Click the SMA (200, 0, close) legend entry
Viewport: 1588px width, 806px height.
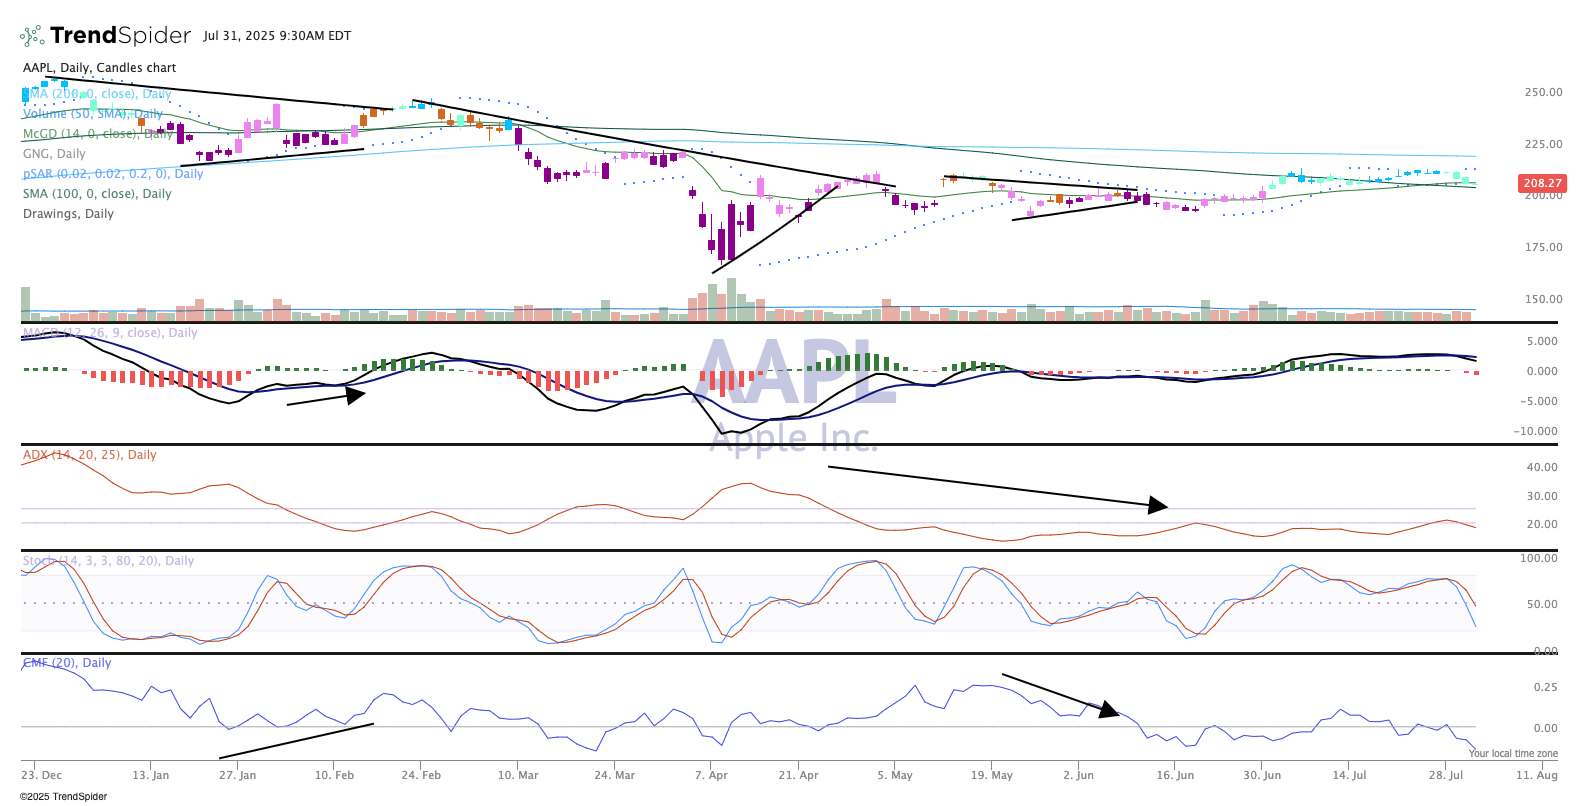pos(97,94)
